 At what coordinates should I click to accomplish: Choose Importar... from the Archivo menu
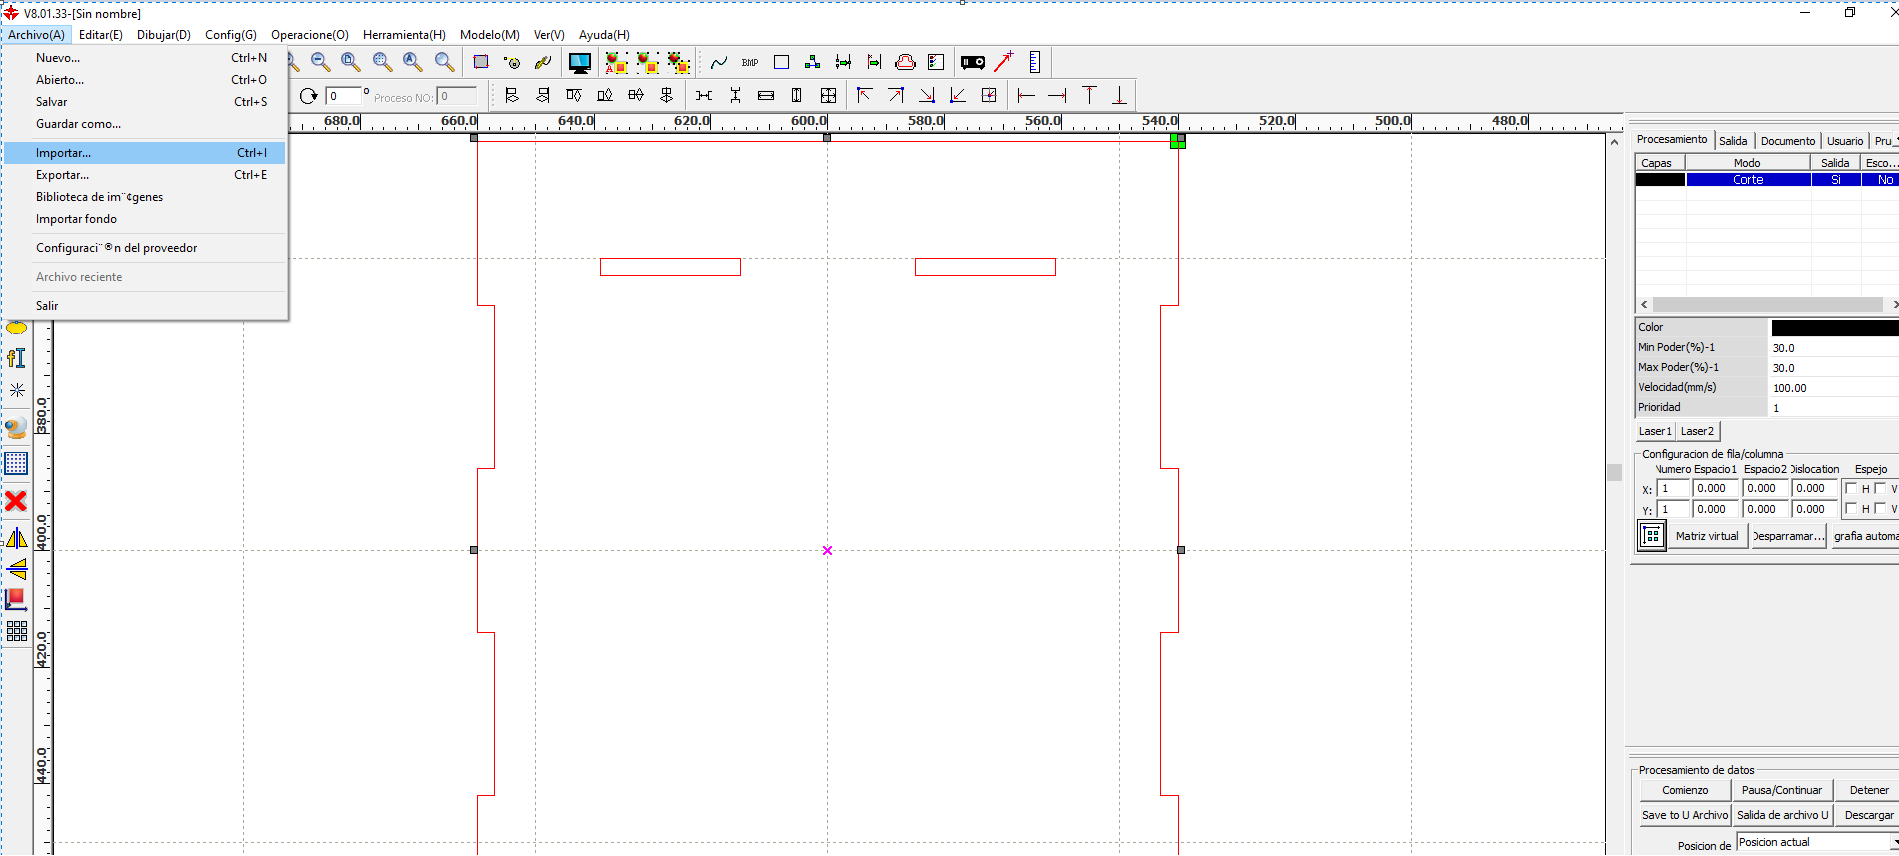[145, 153]
